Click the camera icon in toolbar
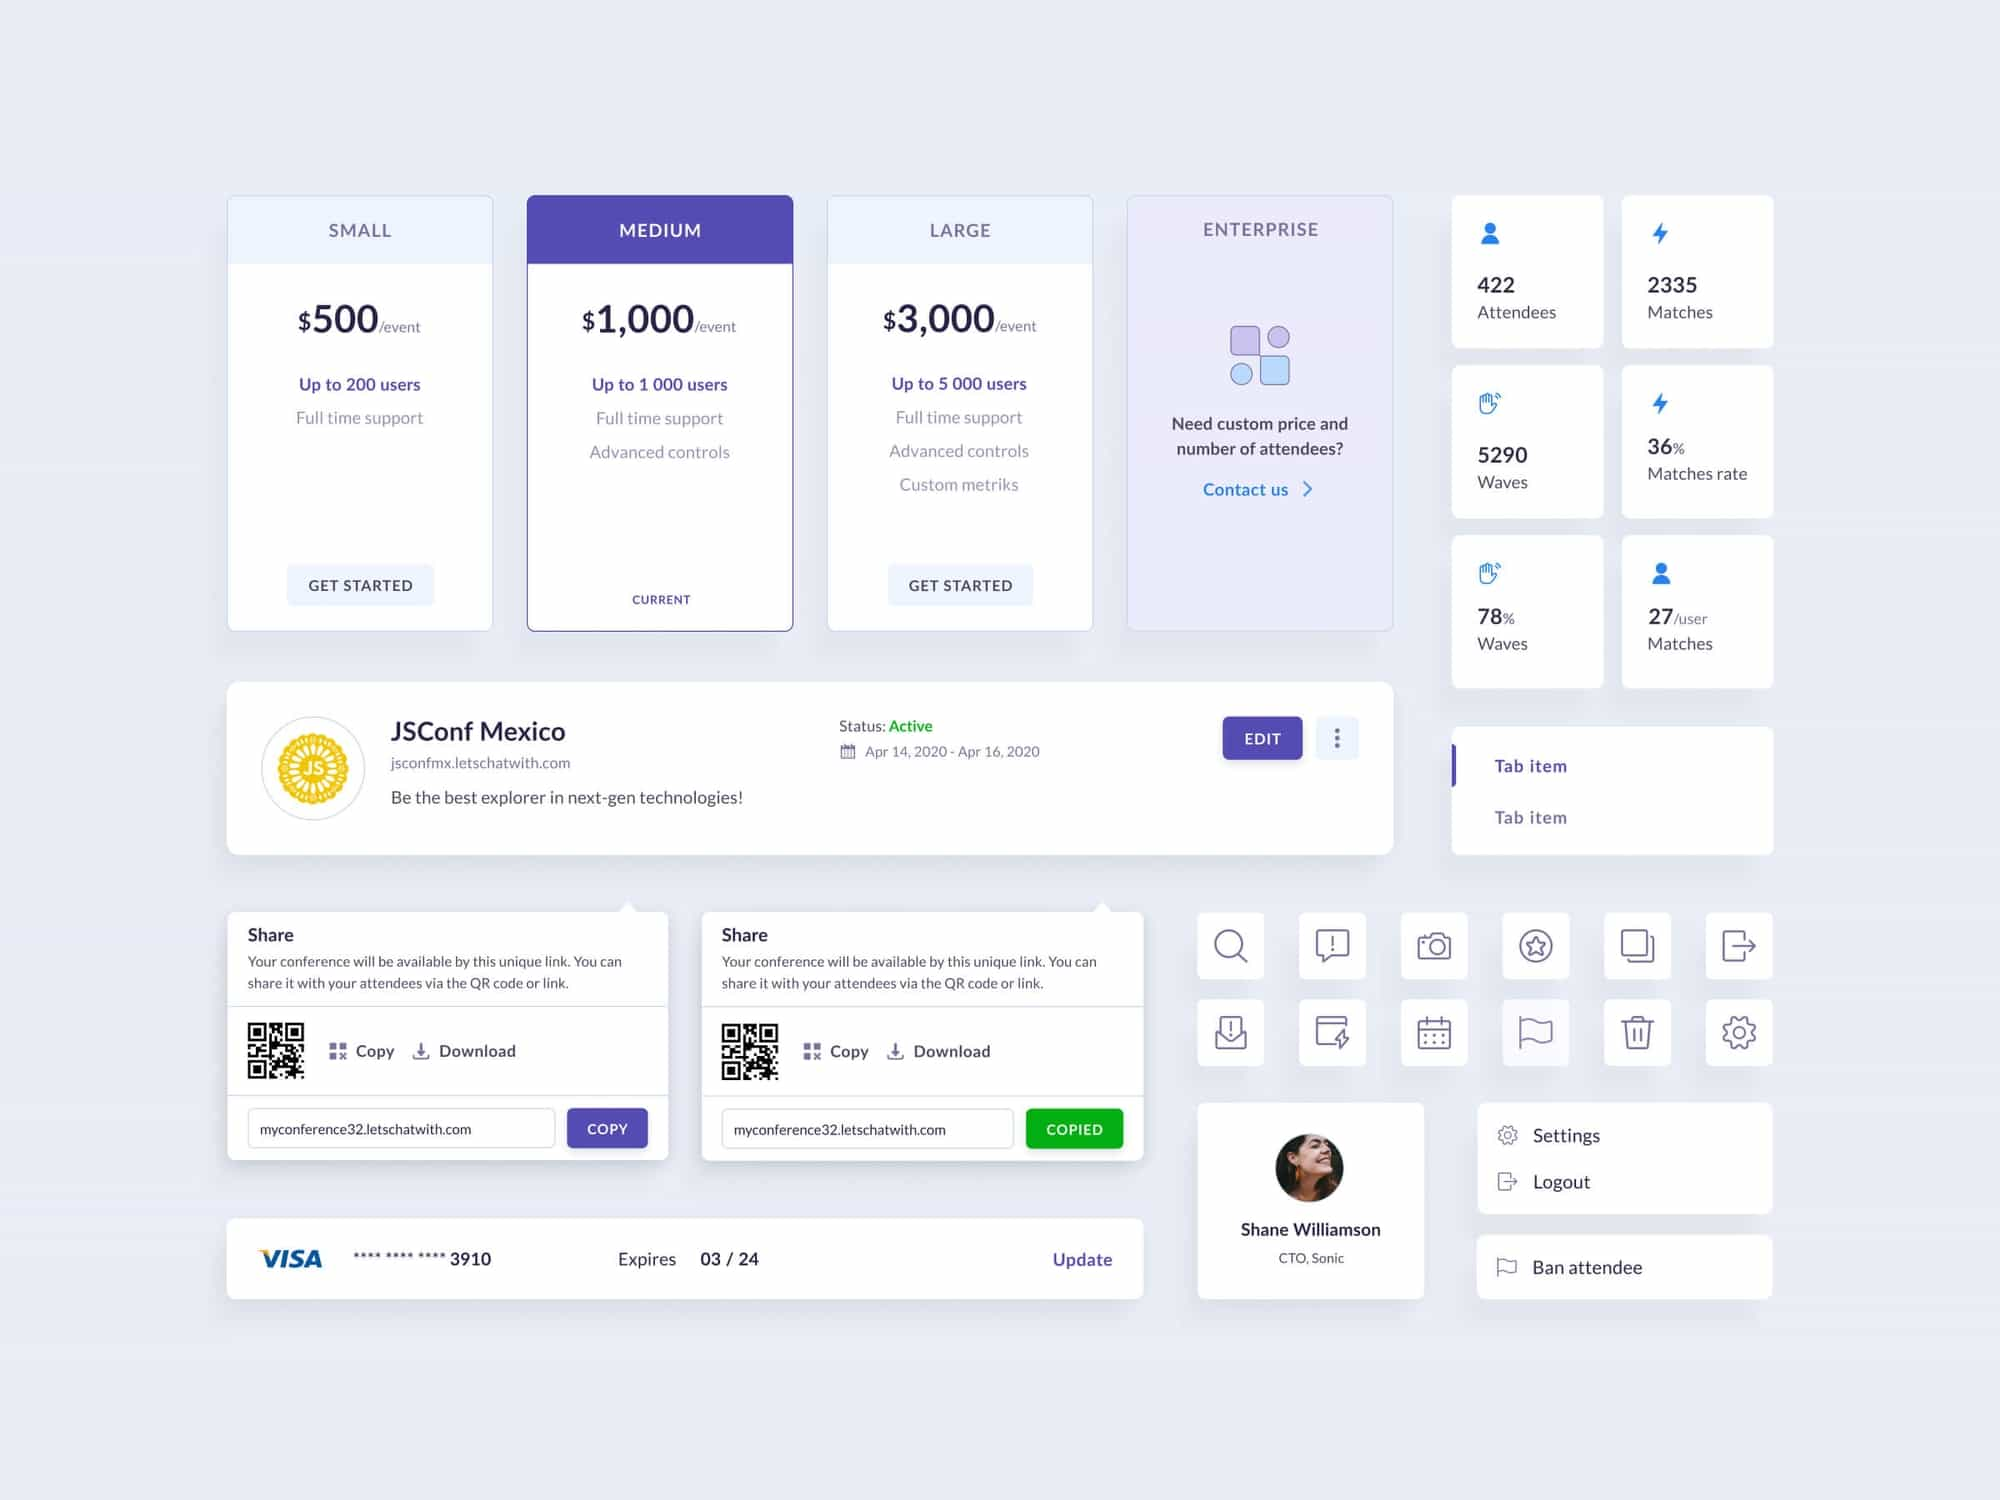Viewport: 2000px width, 1500px height. pos(1433,947)
